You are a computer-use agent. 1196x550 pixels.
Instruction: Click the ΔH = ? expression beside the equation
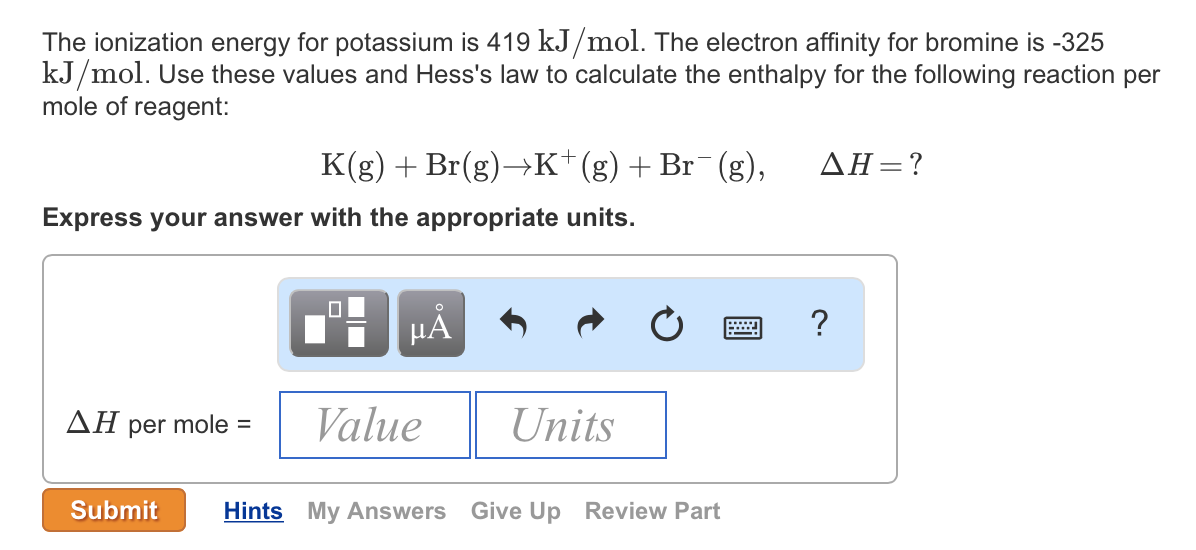pos(871,165)
